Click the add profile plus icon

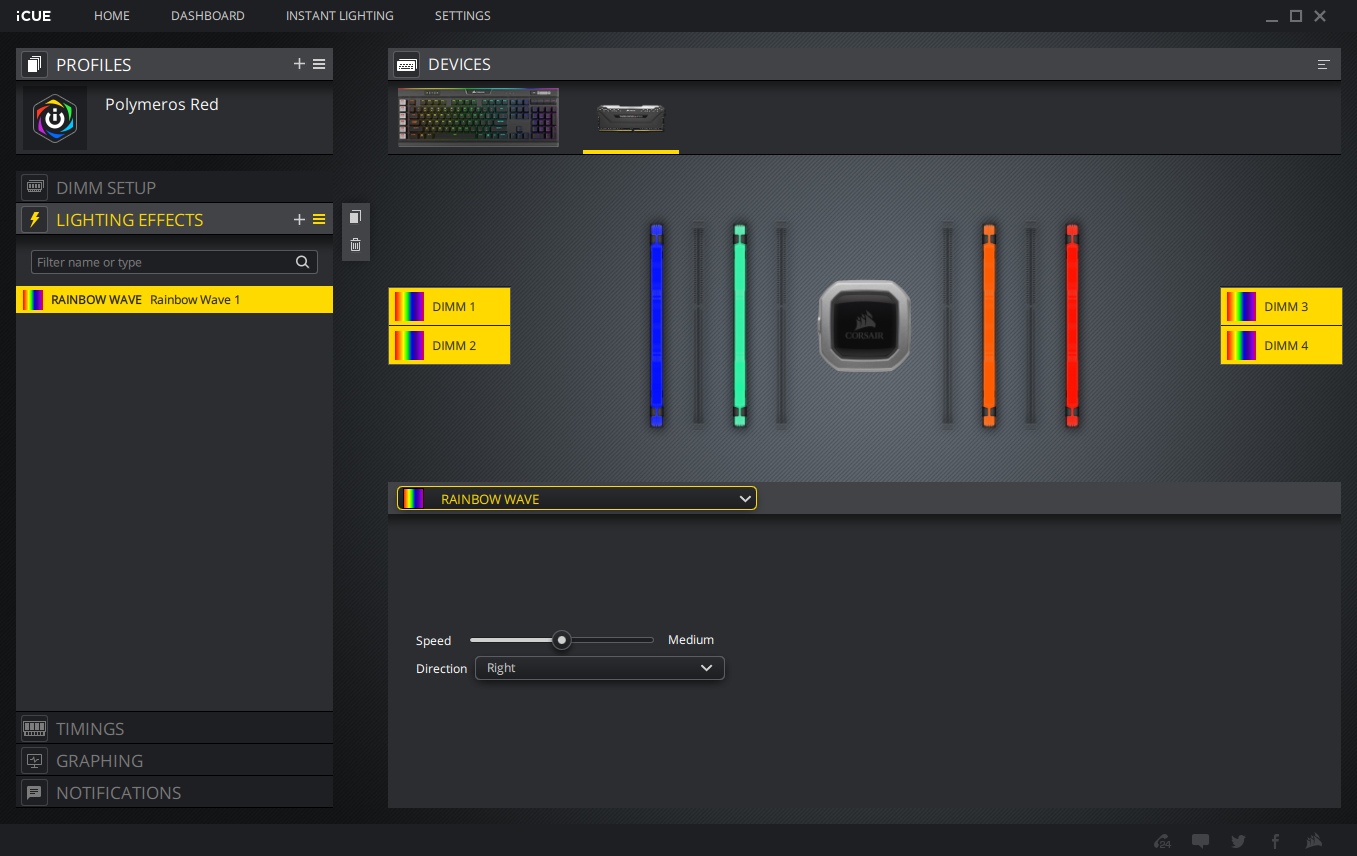coord(299,64)
